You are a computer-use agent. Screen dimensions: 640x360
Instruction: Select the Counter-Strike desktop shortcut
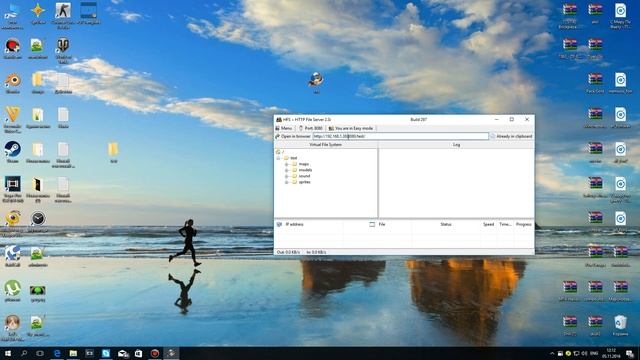click(x=63, y=15)
